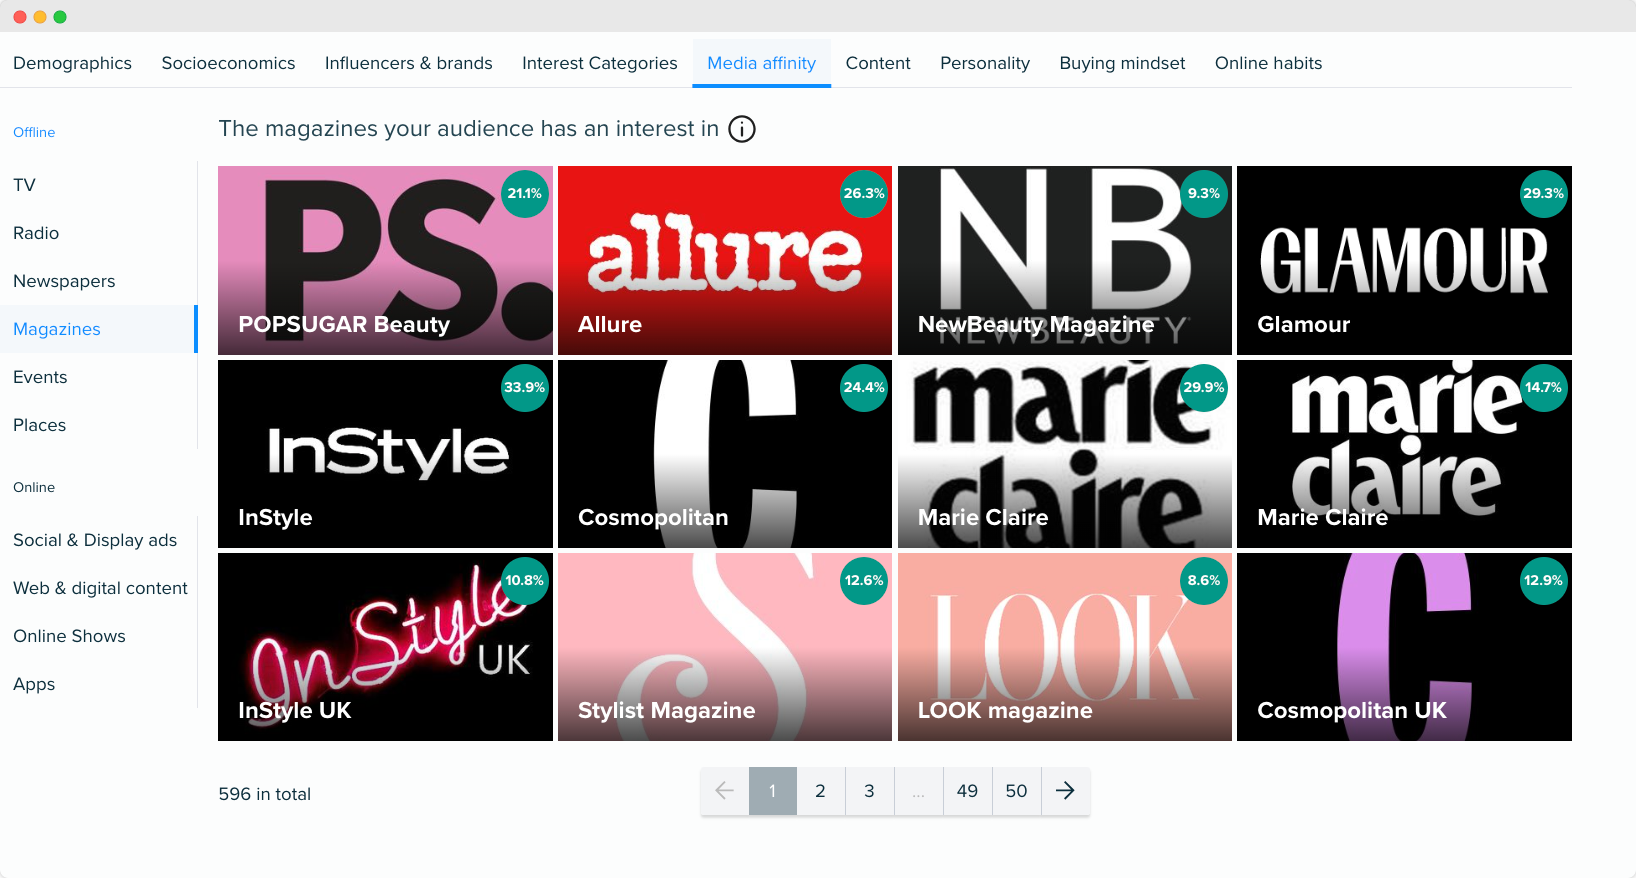The image size is (1636, 878).
Task: Open the Stylist Magazine card
Action: 725,647
